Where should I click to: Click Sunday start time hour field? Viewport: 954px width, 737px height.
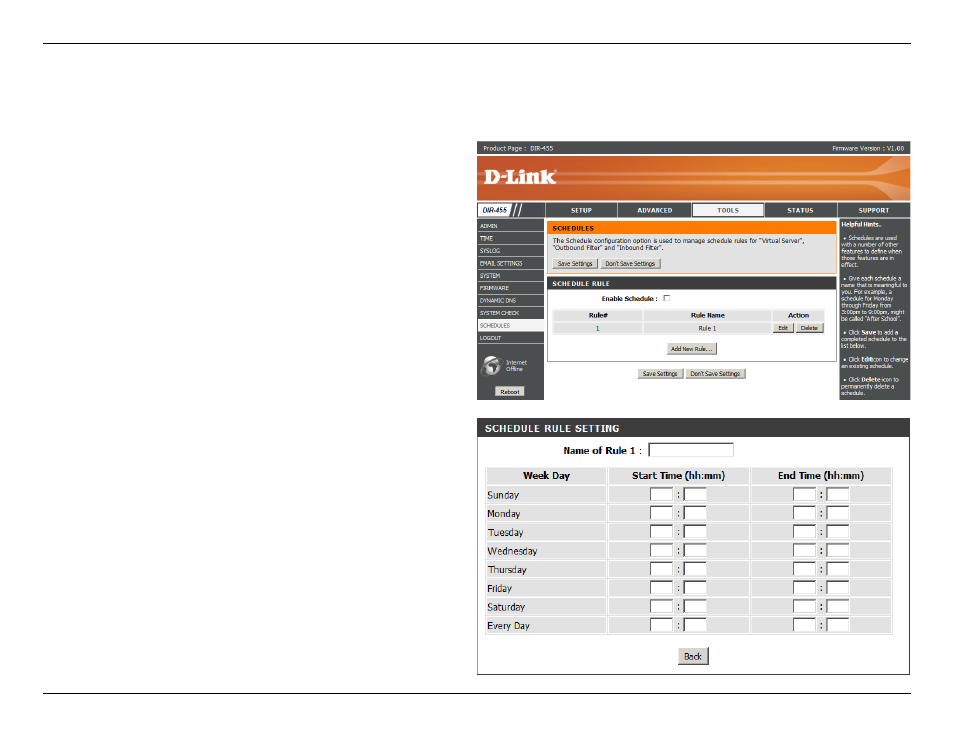pos(661,494)
